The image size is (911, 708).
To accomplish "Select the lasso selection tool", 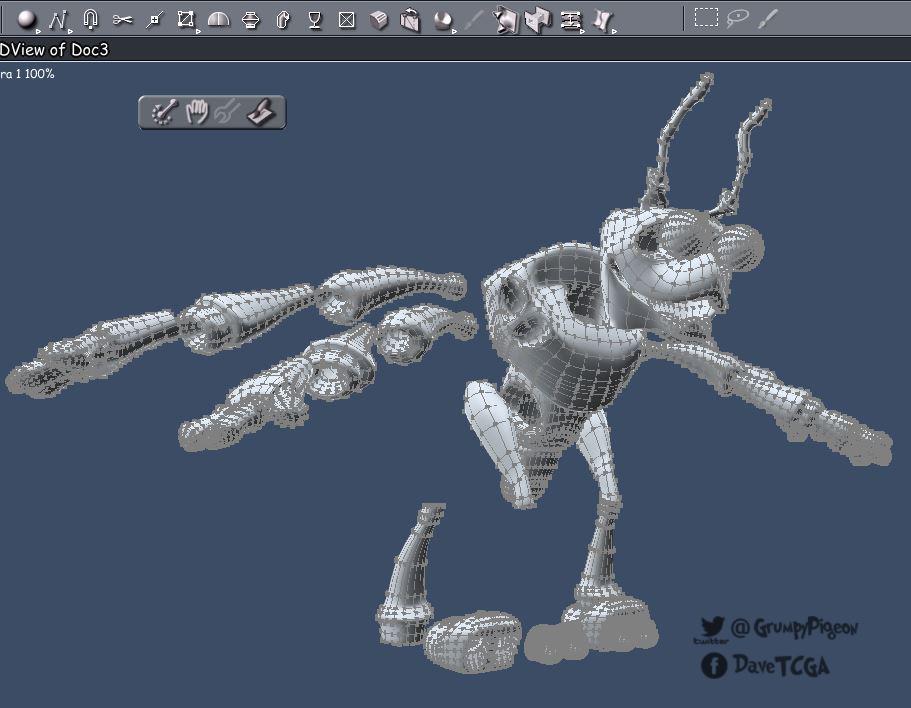I will point(737,18).
